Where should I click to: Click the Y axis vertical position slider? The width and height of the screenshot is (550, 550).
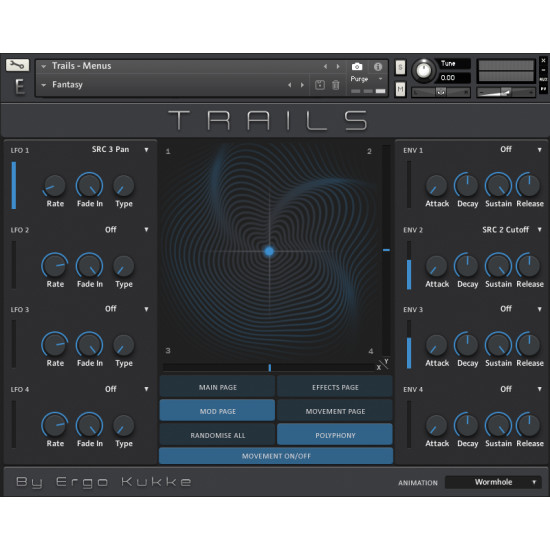pyautogui.click(x=386, y=250)
